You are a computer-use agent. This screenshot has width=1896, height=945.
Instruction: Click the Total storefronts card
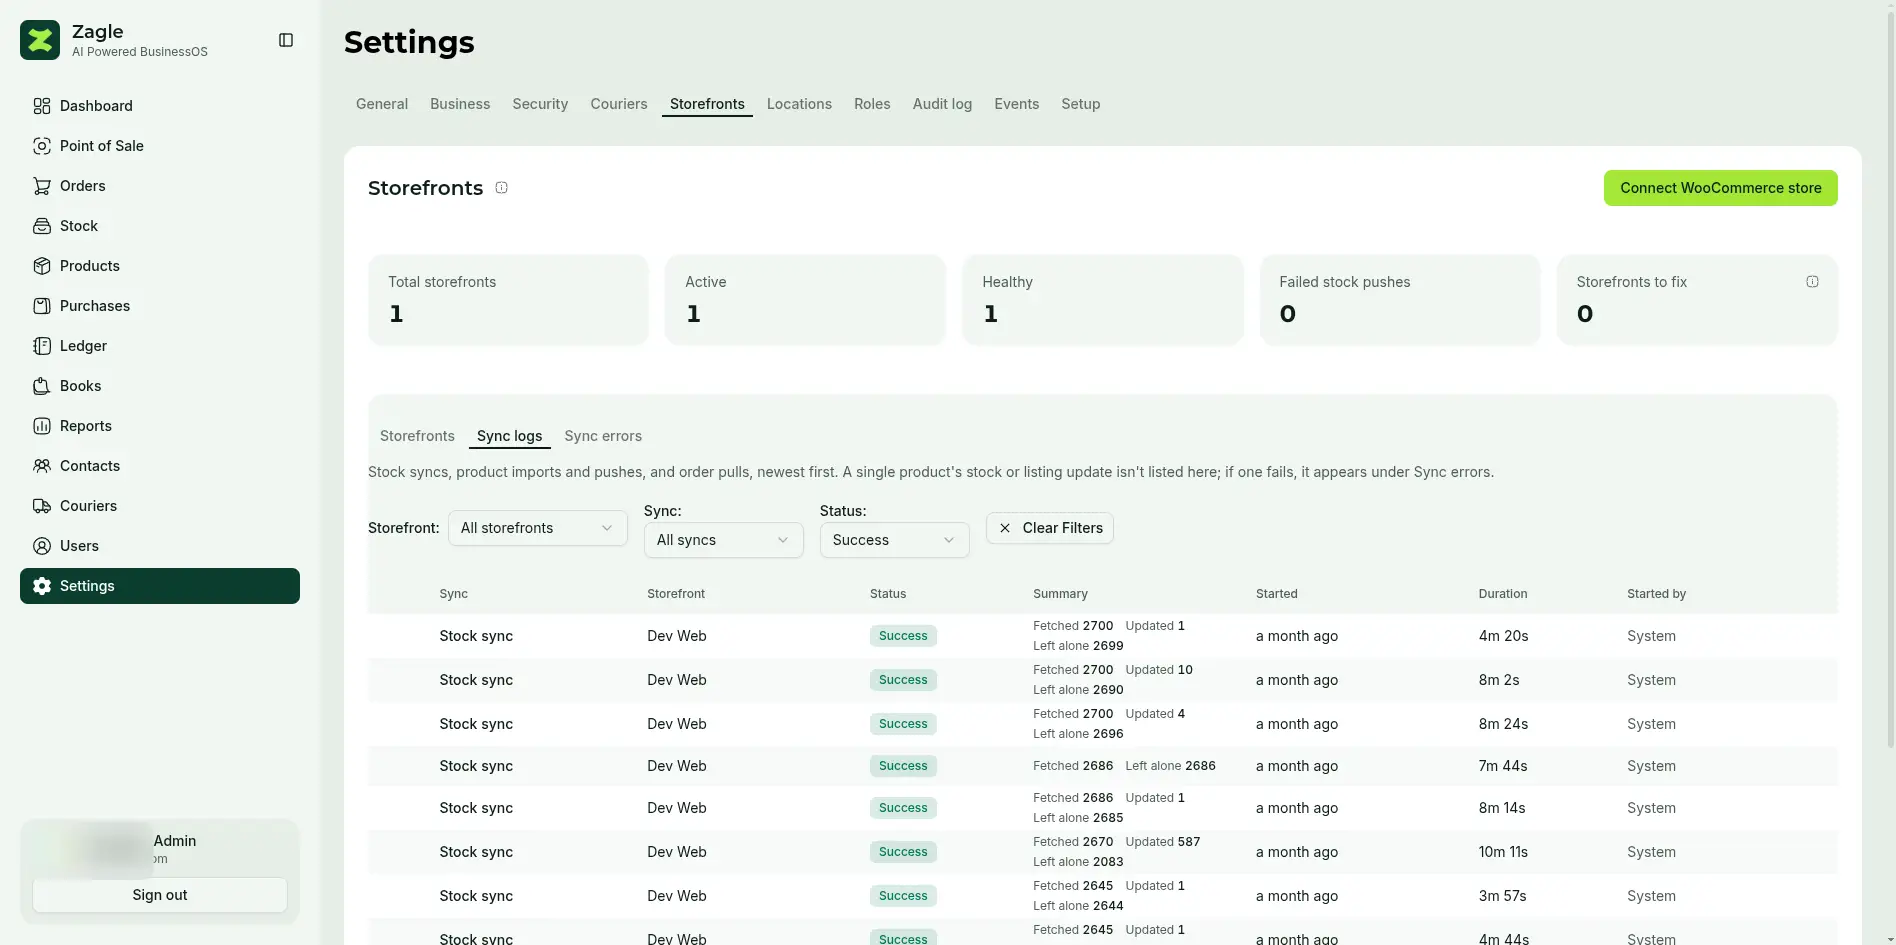508,300
